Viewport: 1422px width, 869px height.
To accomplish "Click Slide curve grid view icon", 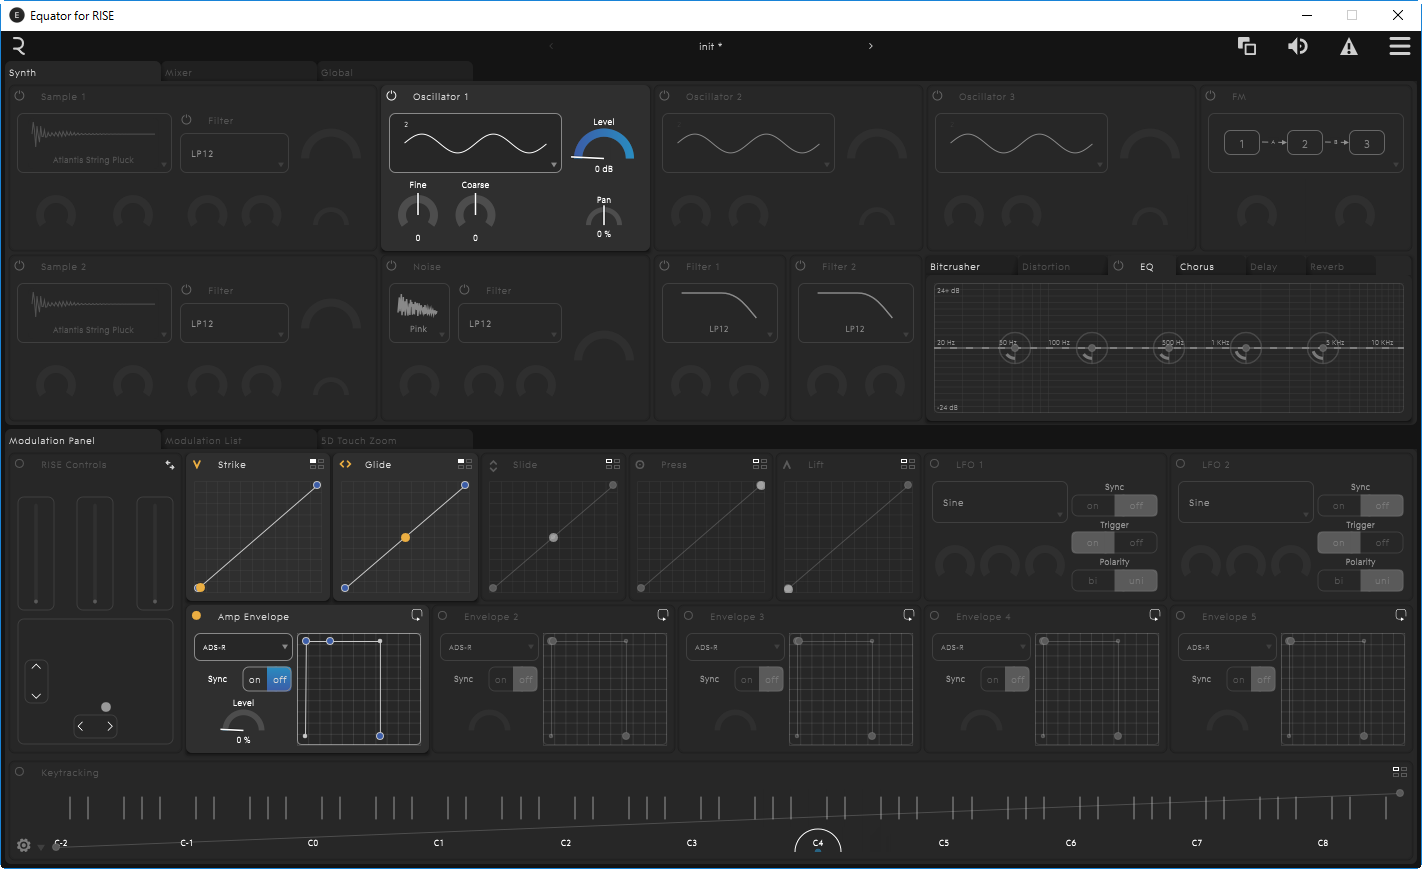I will tap(613, 464).
